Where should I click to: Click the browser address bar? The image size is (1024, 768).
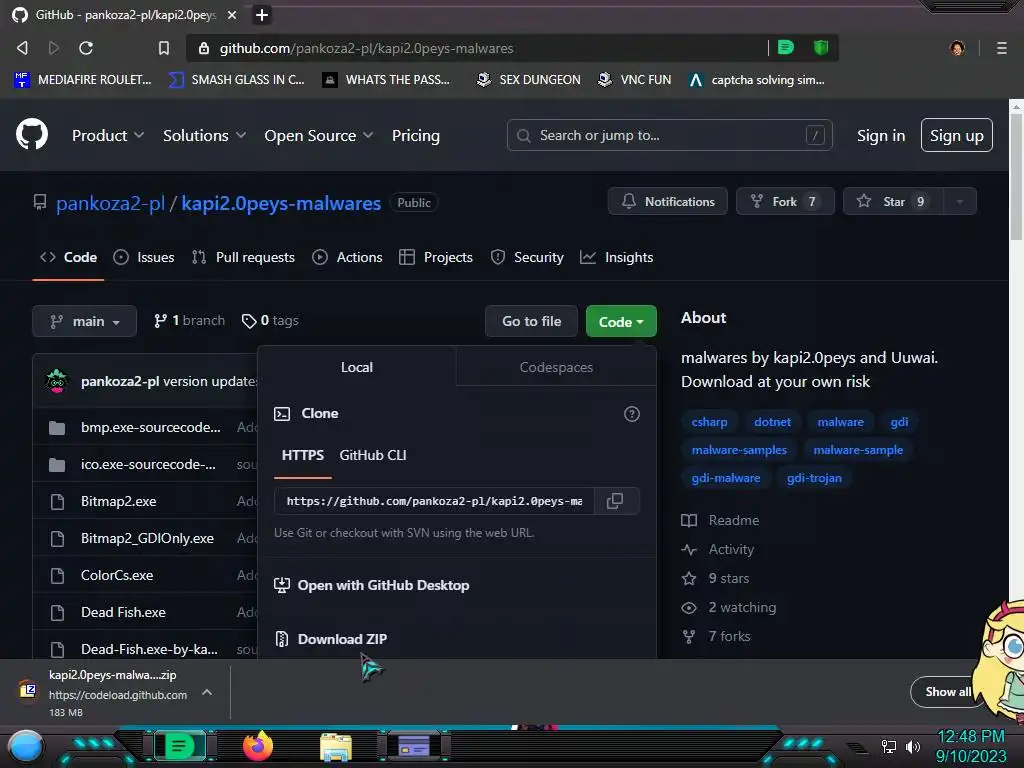pyautogui.click(x=479, y=48)
